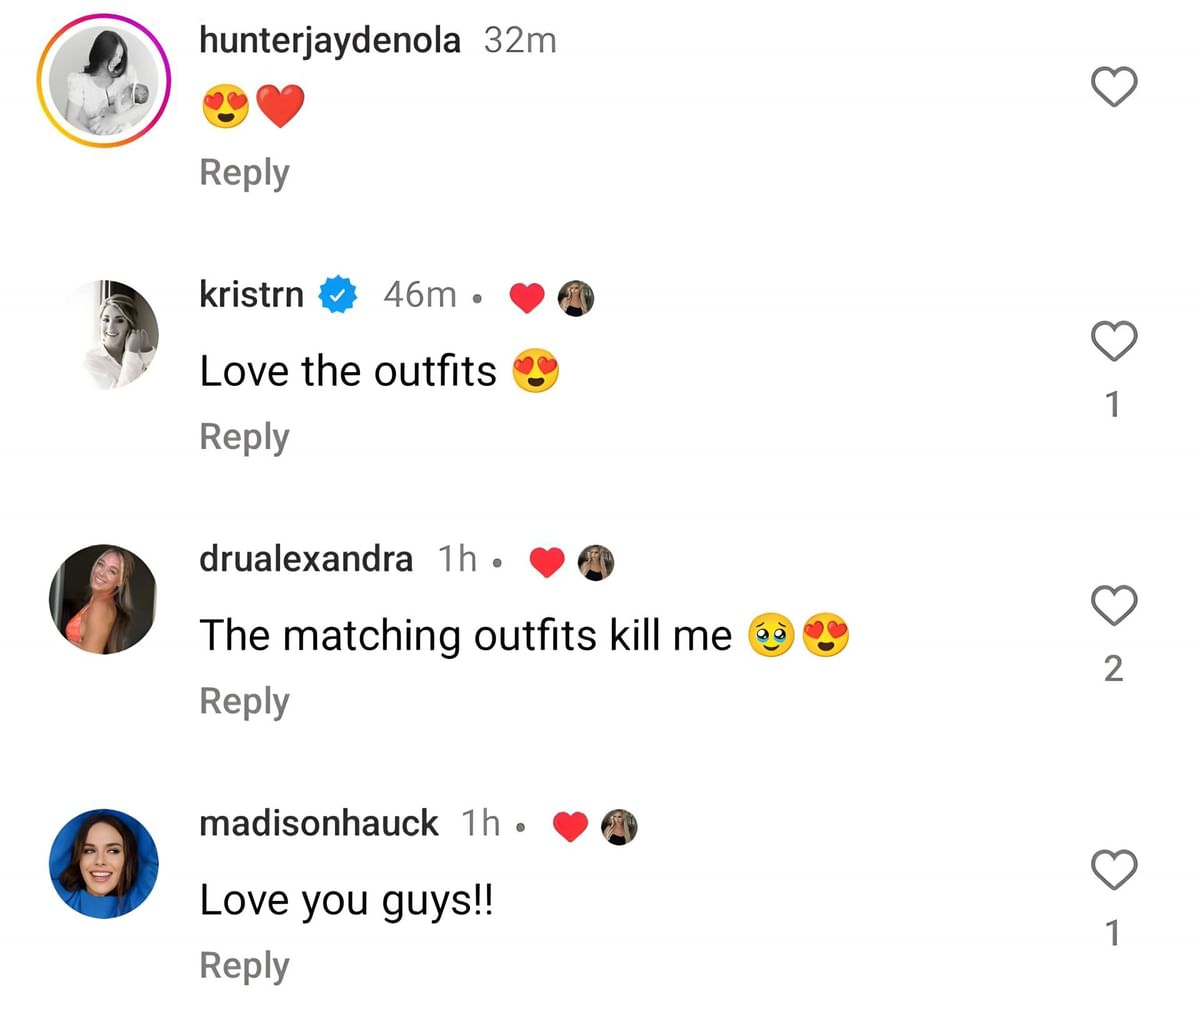Click the verified badge next to kristrn
Screen dimensions: 1200x1028
(x=337, y=294)
